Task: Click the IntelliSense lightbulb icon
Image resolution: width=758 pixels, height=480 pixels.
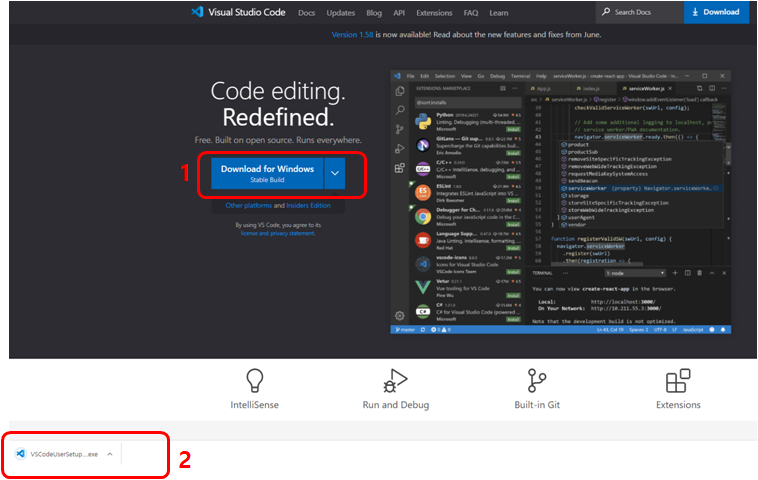Action: pos(255,380)
